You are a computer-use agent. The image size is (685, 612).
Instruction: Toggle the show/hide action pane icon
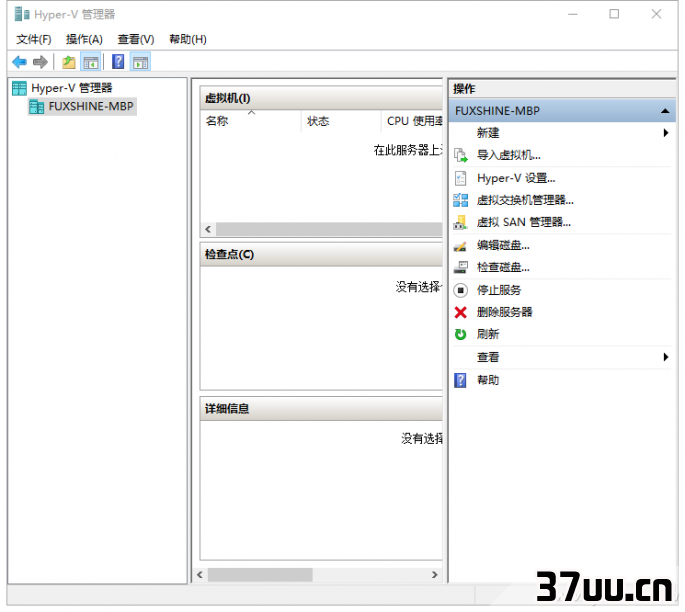click(140, 62)
